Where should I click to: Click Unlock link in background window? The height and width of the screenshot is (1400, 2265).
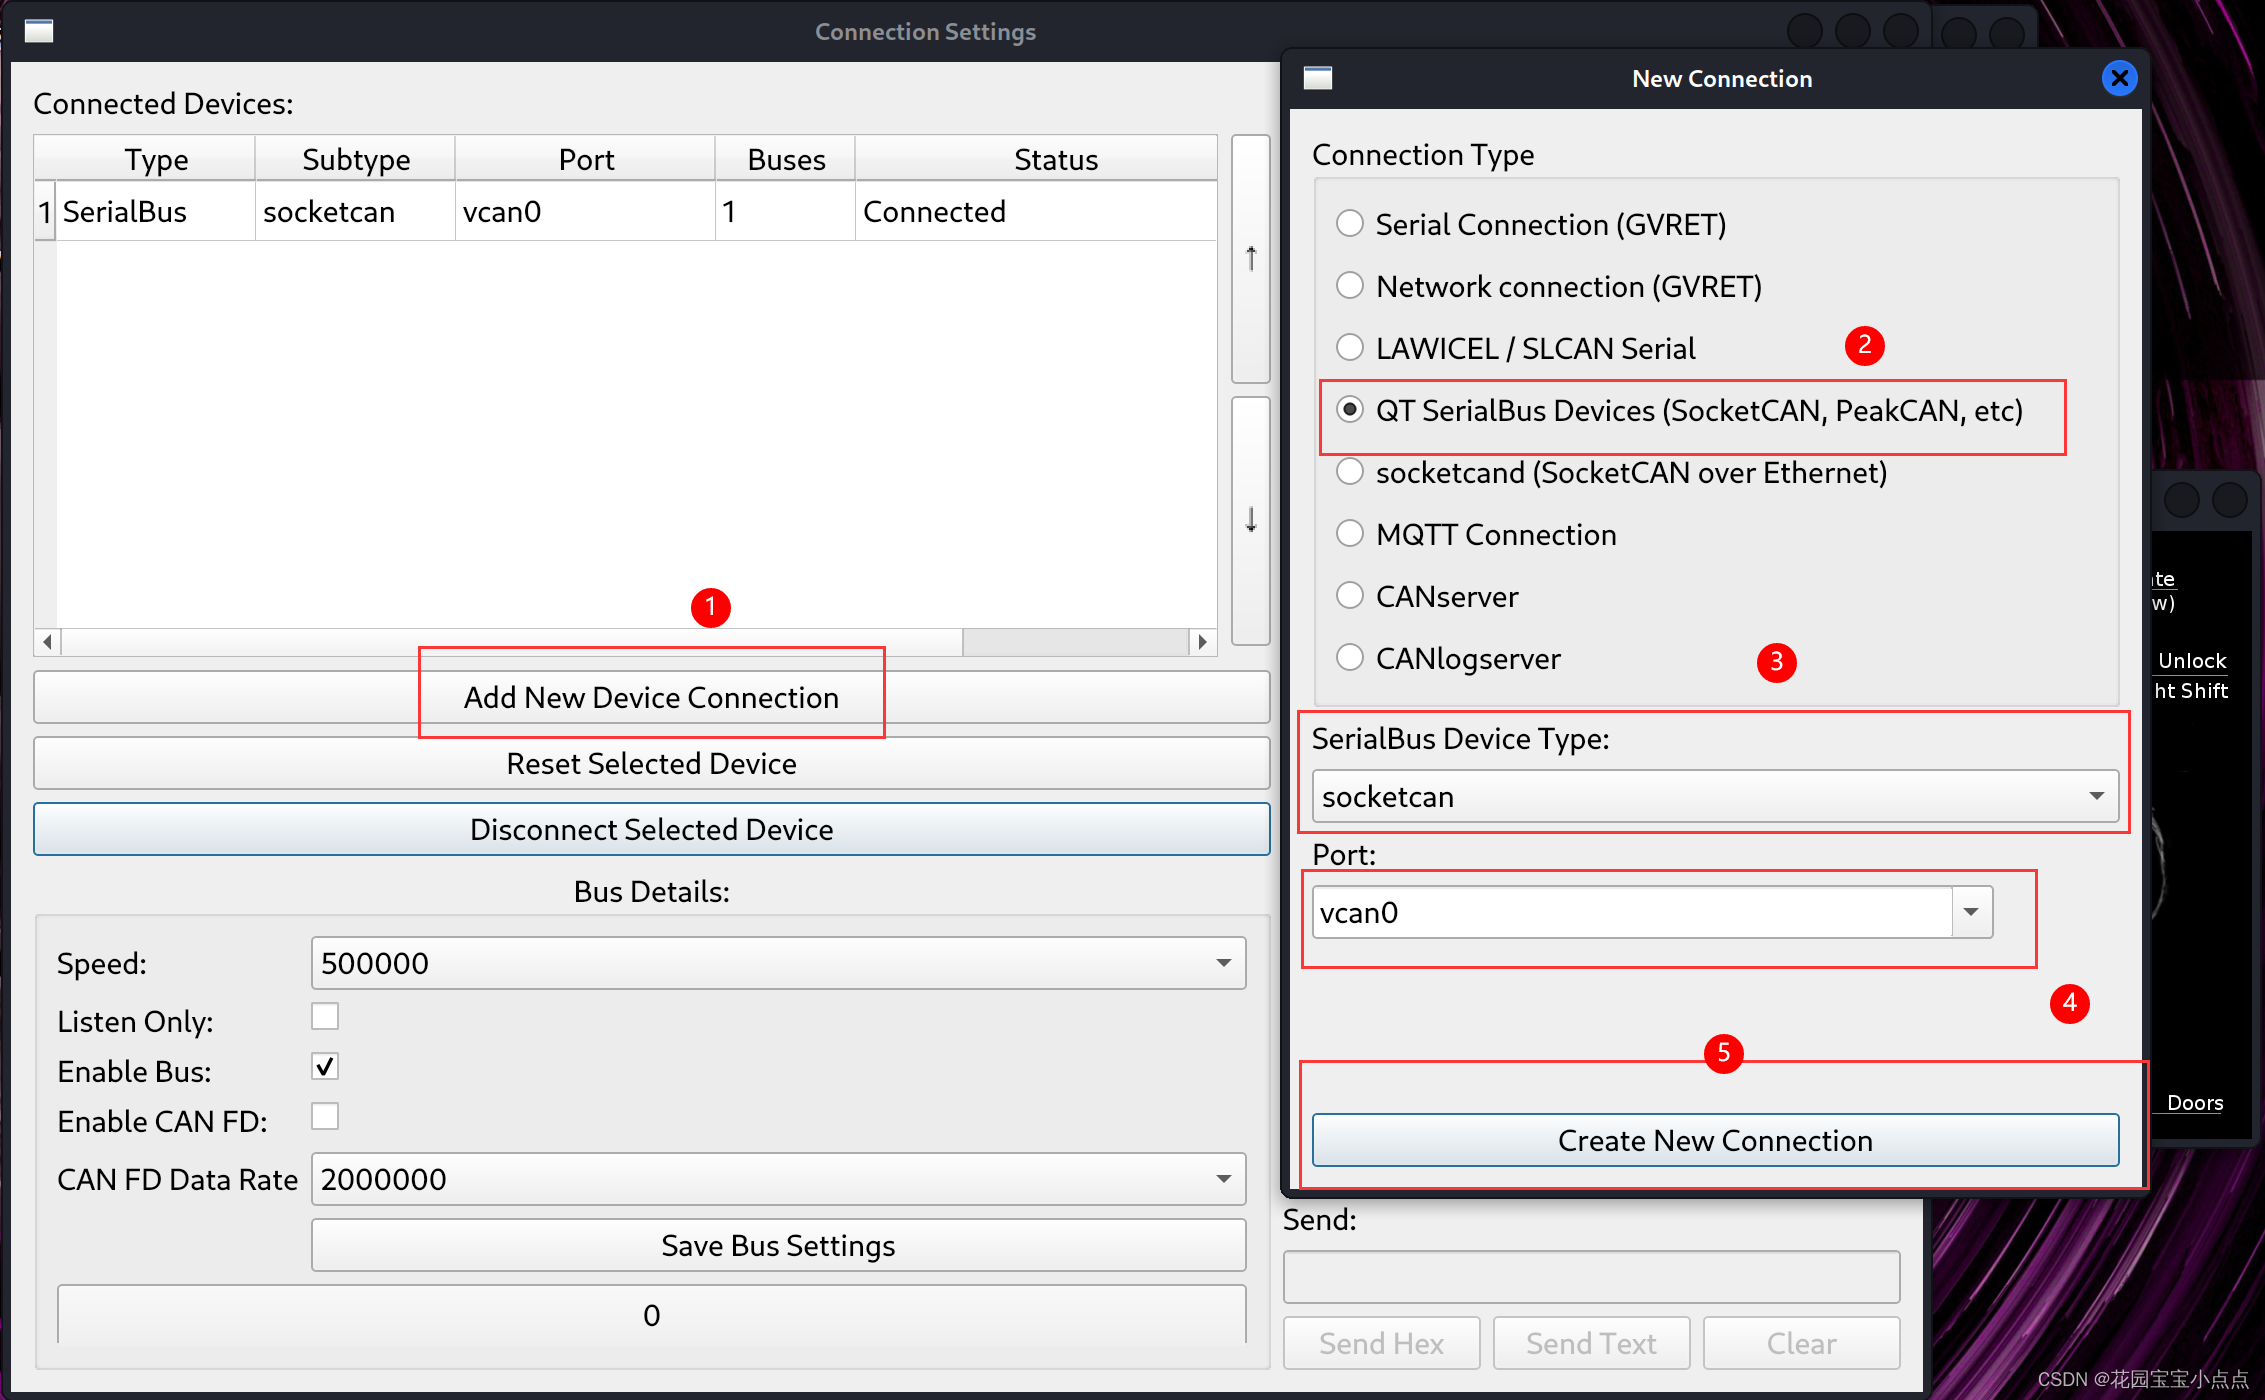click(2192, 660)
